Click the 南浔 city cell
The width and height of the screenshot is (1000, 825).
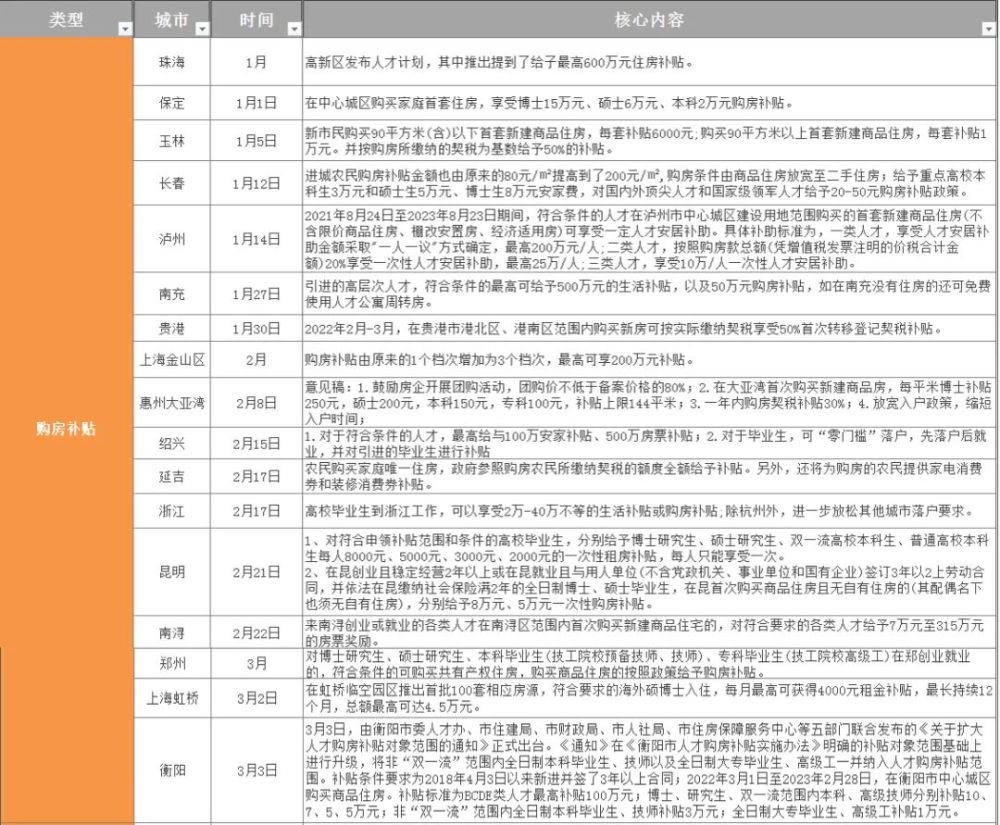172,632
